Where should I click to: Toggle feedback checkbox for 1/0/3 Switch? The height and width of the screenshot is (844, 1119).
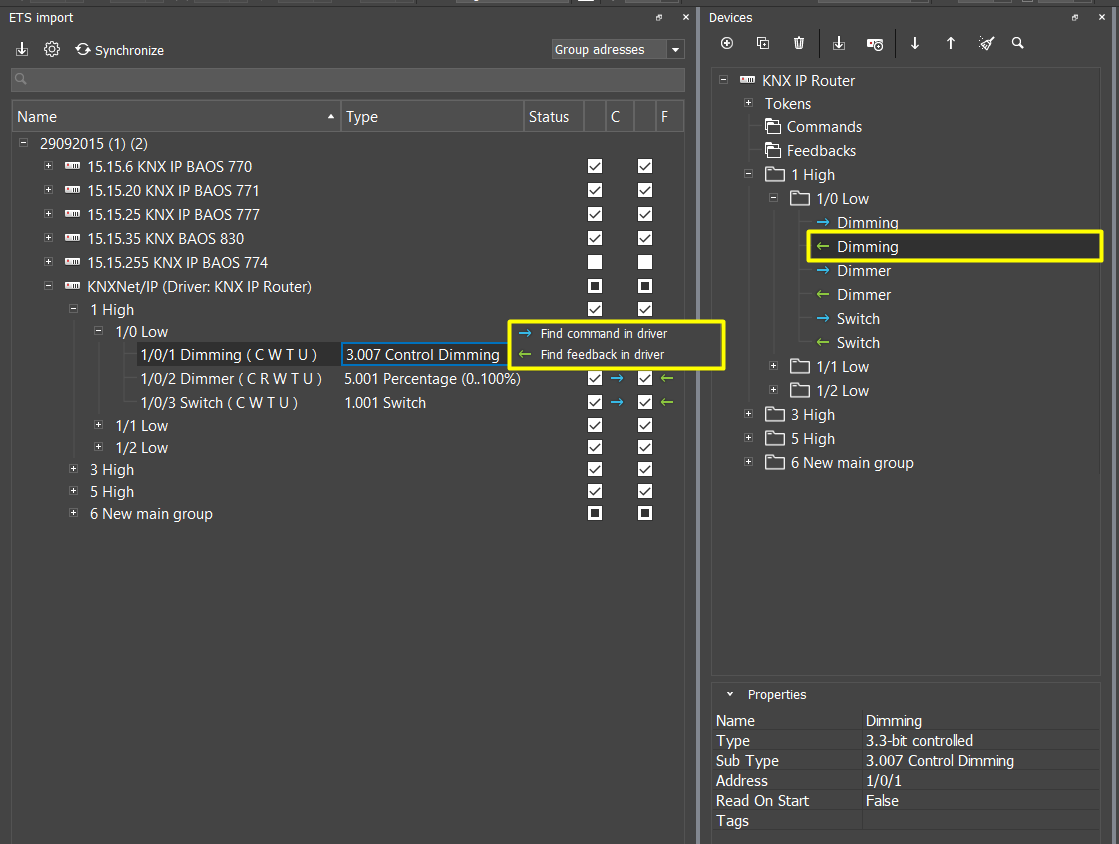click(x=645, y=402)
